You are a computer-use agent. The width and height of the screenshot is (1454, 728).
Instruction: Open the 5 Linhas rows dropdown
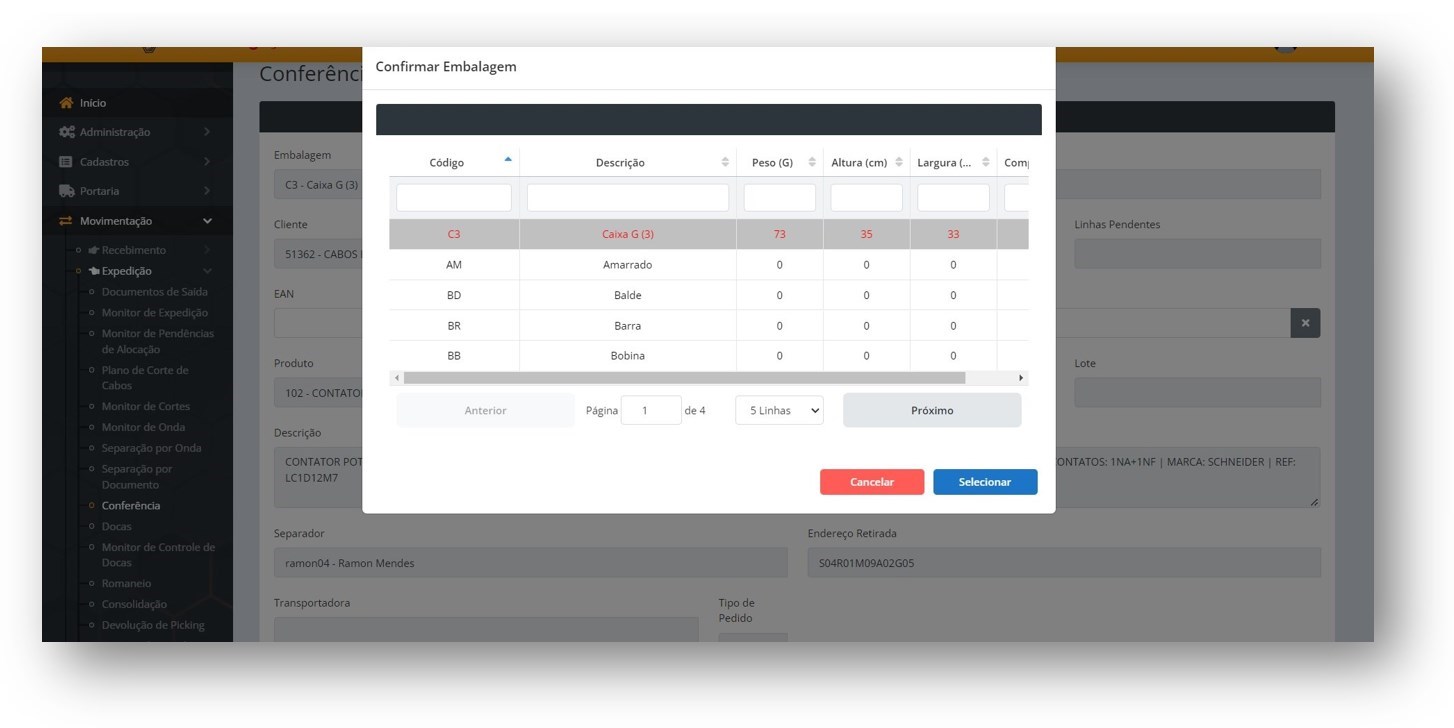[779, 411]
